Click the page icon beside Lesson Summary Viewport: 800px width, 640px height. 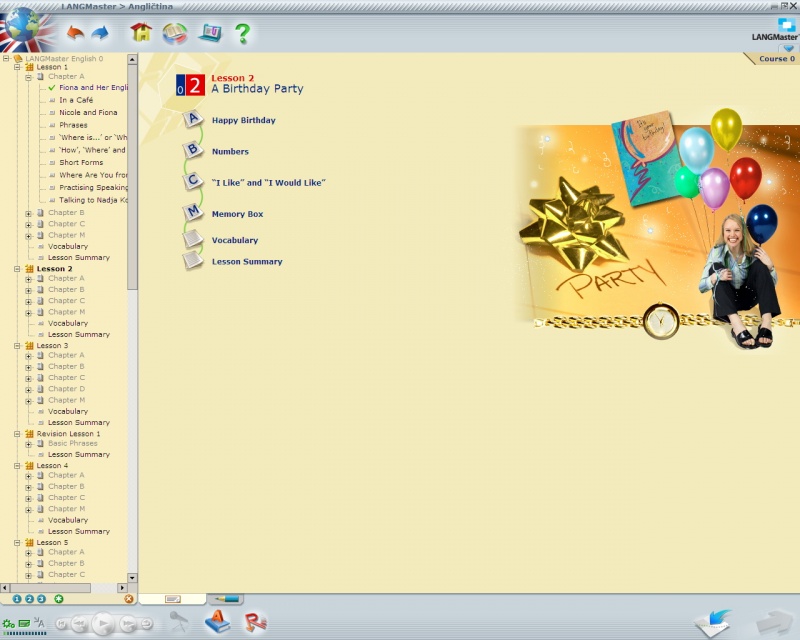click(x=193, y=260)
